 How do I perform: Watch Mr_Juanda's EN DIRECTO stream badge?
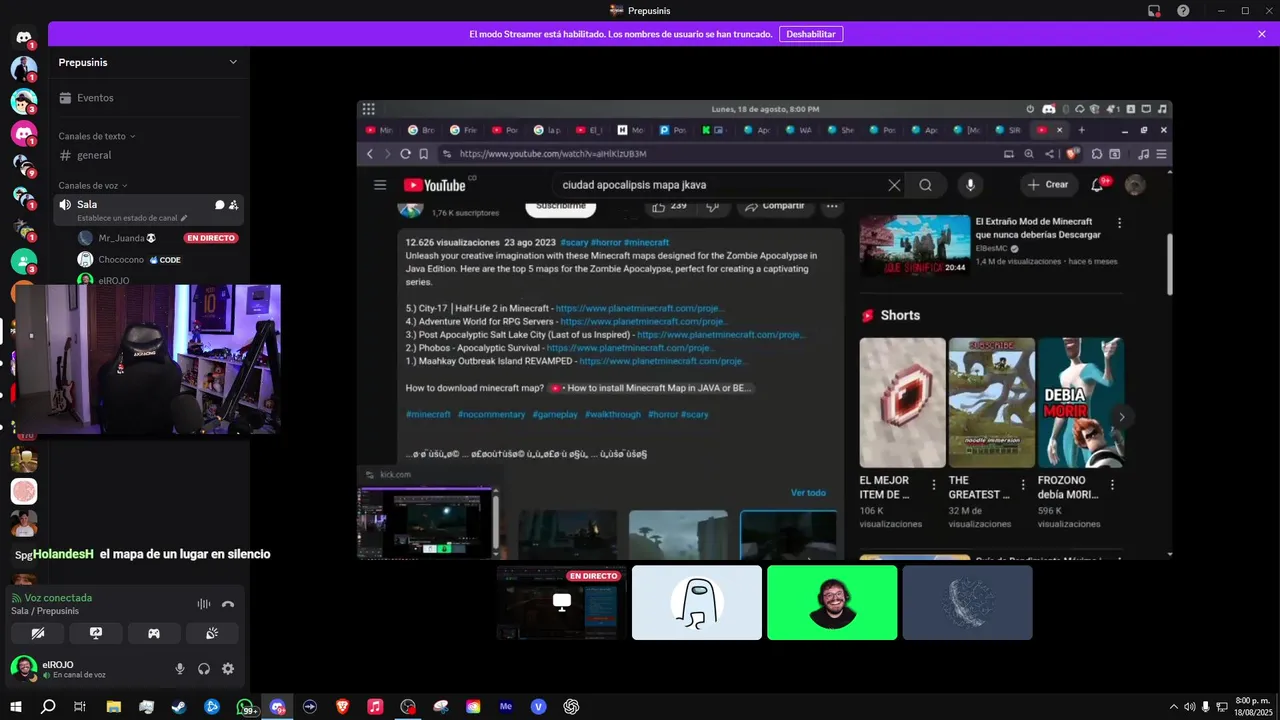211,238
